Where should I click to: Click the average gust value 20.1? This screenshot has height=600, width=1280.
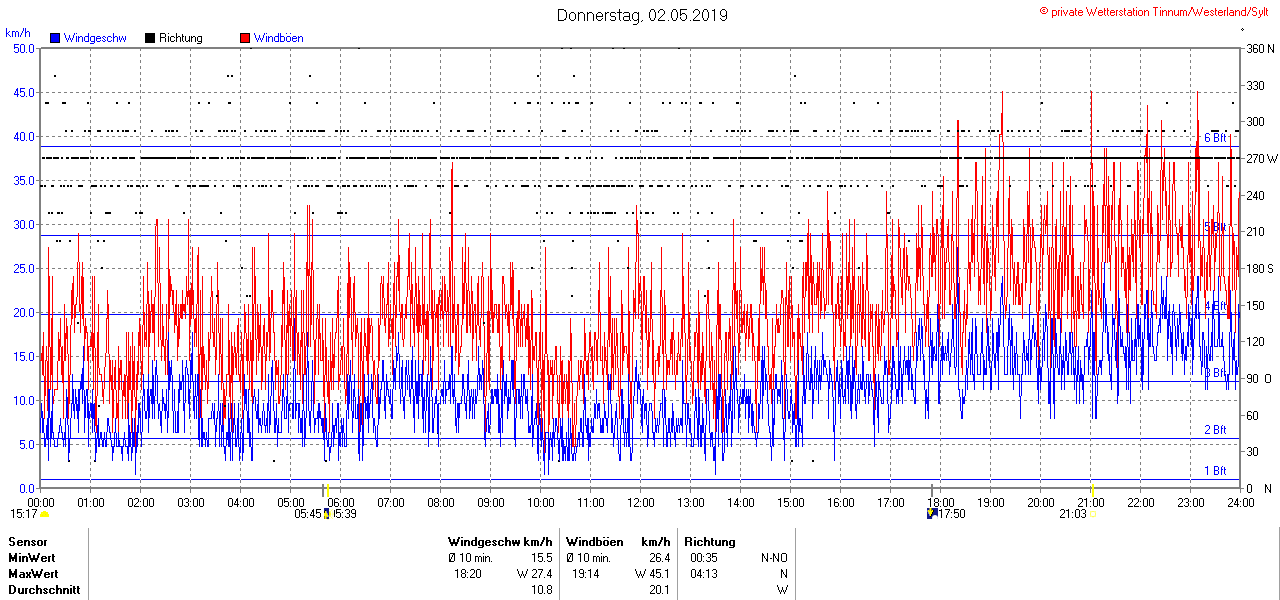point(659,590)
